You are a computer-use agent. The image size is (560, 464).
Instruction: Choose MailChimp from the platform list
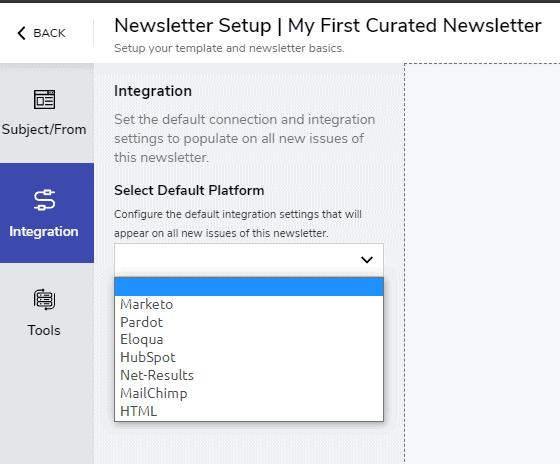(249, 393)
